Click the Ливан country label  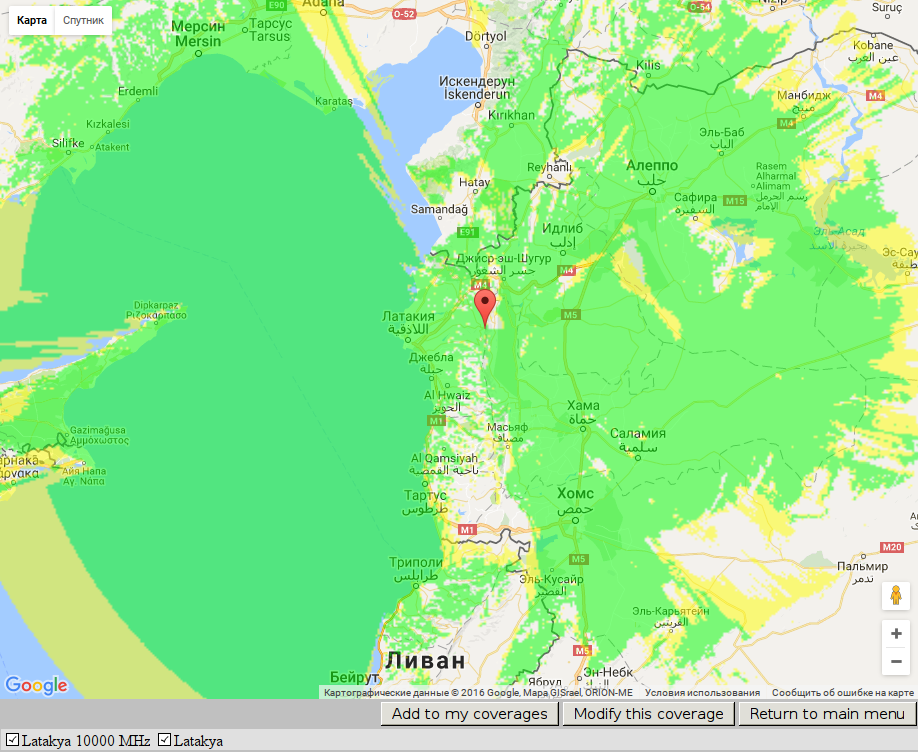point(425,661)
